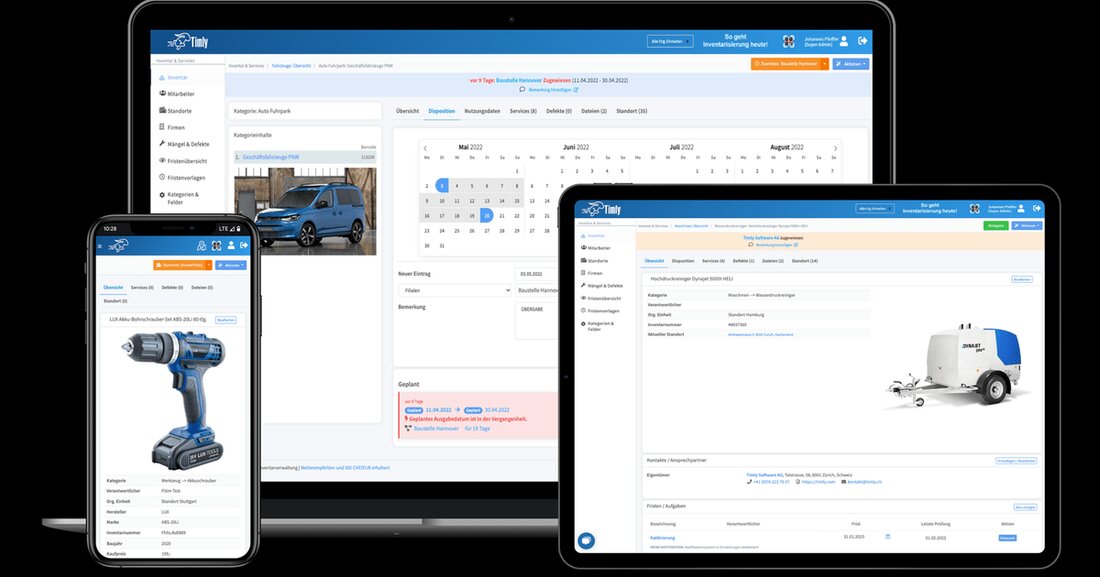The image size is (1100, 577).
Task: Go to next month in the laptop calendar
Action: [x=835, y=148]
